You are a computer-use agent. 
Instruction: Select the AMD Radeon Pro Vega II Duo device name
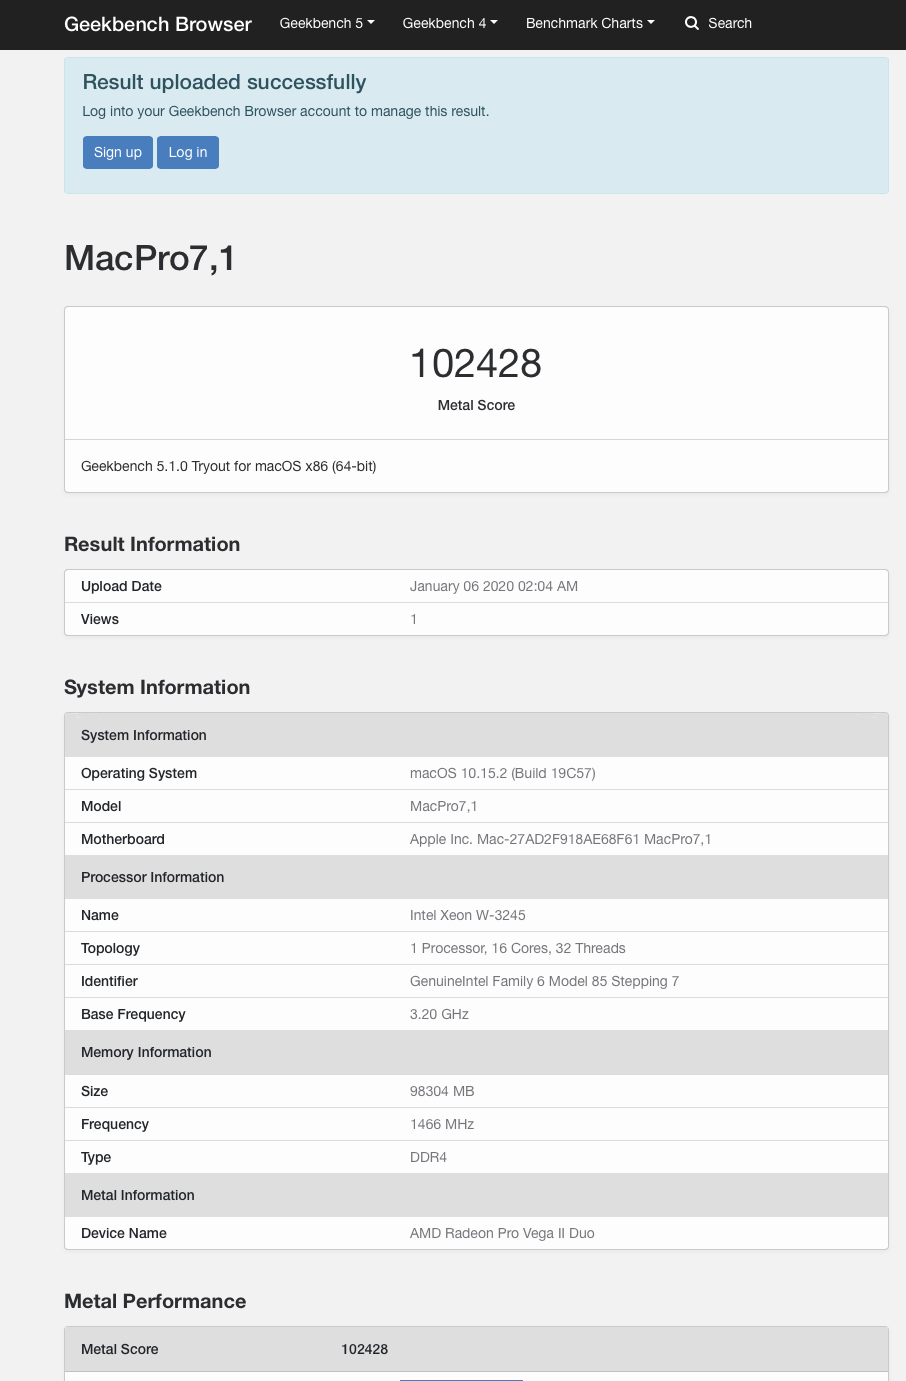[x=502, y=1233]
